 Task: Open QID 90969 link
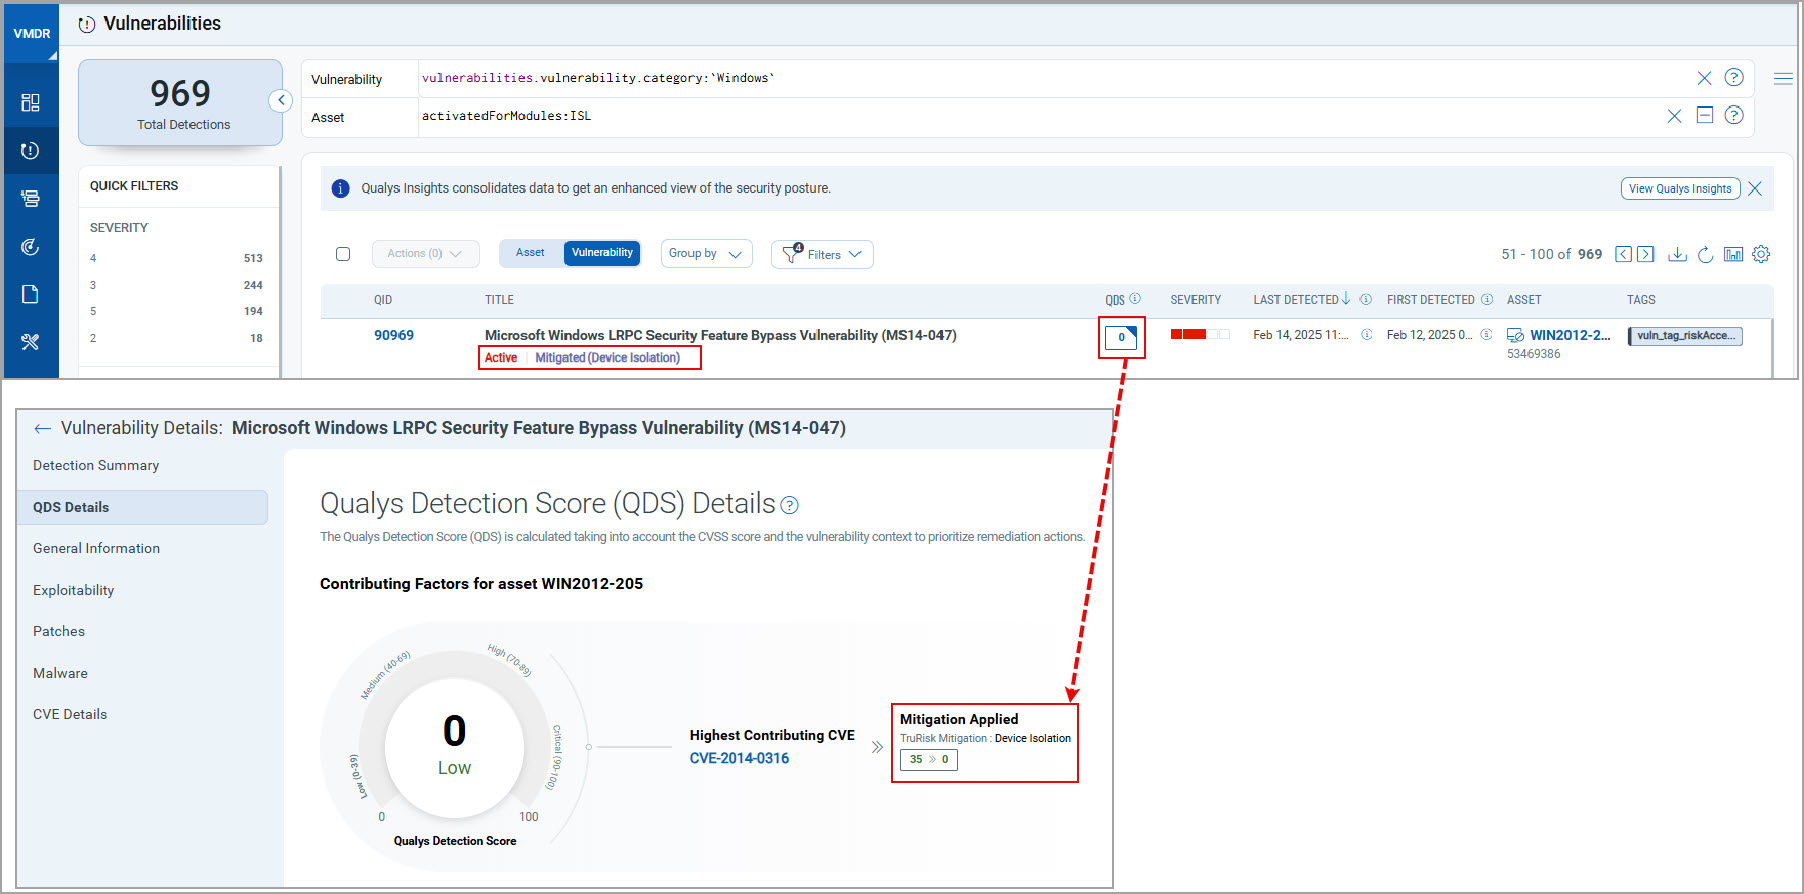click(x=394, y=335)
